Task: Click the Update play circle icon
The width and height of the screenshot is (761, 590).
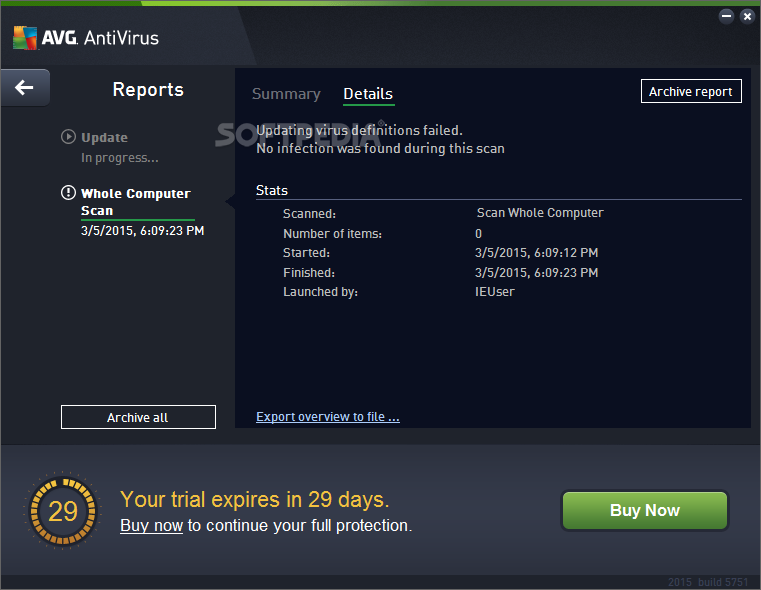Action: (68, 137)
